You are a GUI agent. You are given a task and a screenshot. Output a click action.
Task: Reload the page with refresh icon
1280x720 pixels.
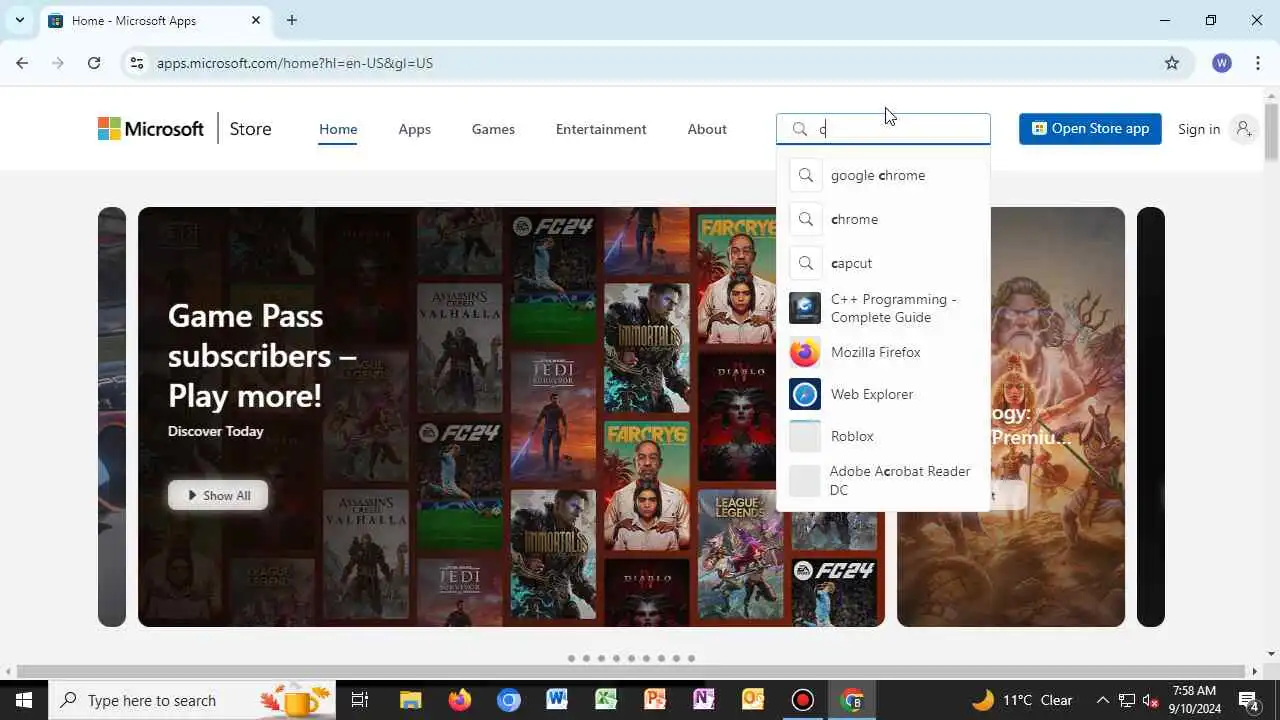tap(94, 63)
